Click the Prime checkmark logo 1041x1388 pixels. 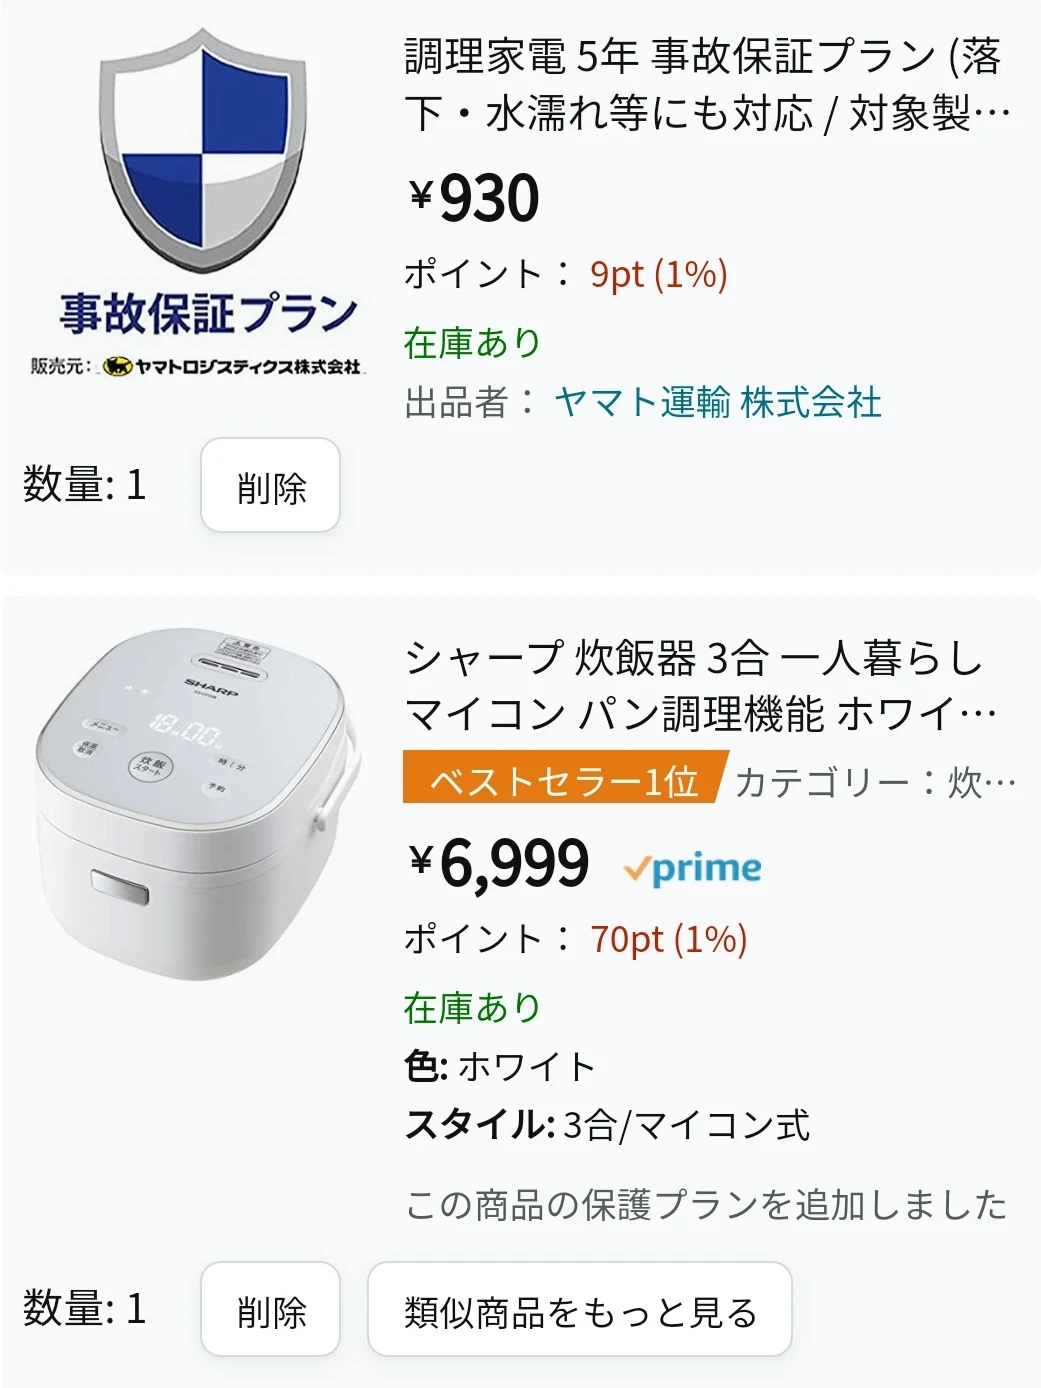691,868
